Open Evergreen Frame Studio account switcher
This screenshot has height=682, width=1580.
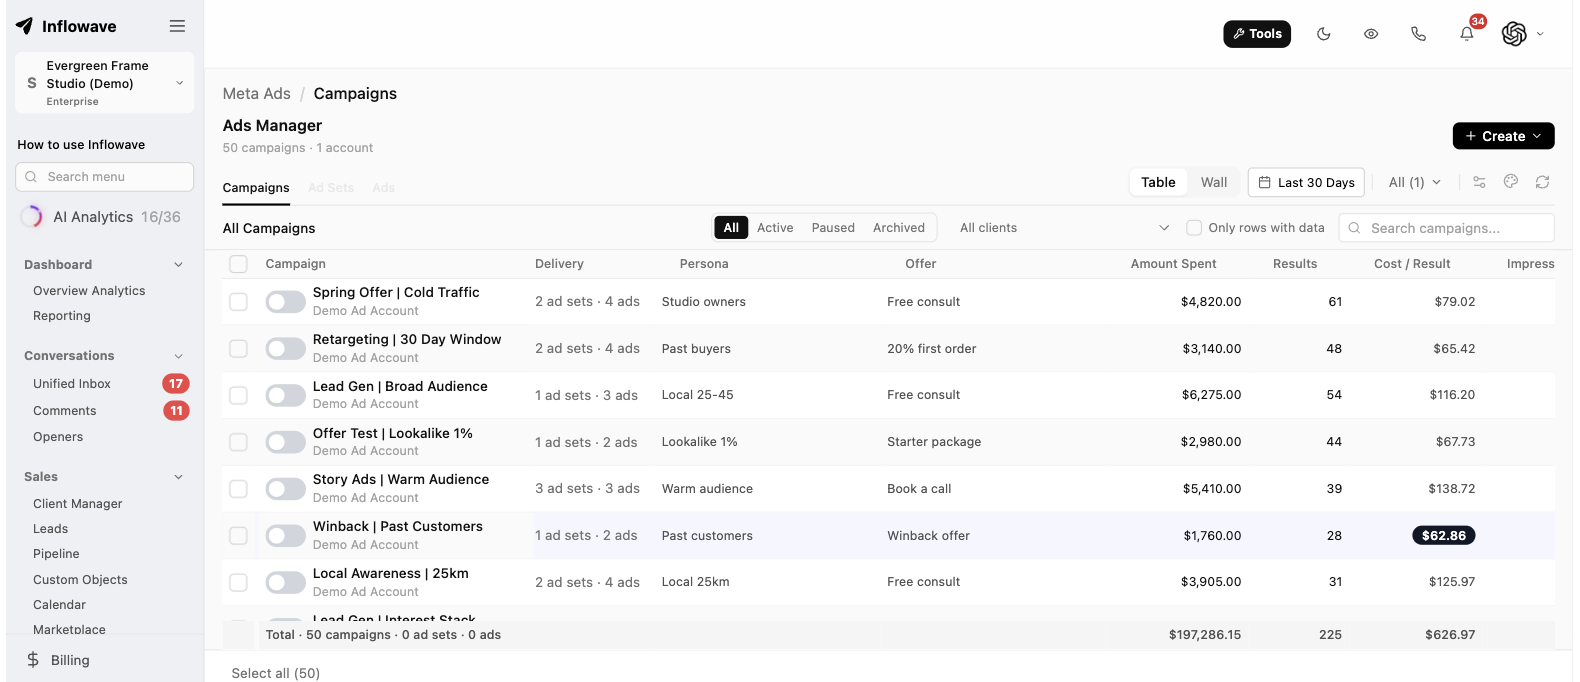point(105,83)
